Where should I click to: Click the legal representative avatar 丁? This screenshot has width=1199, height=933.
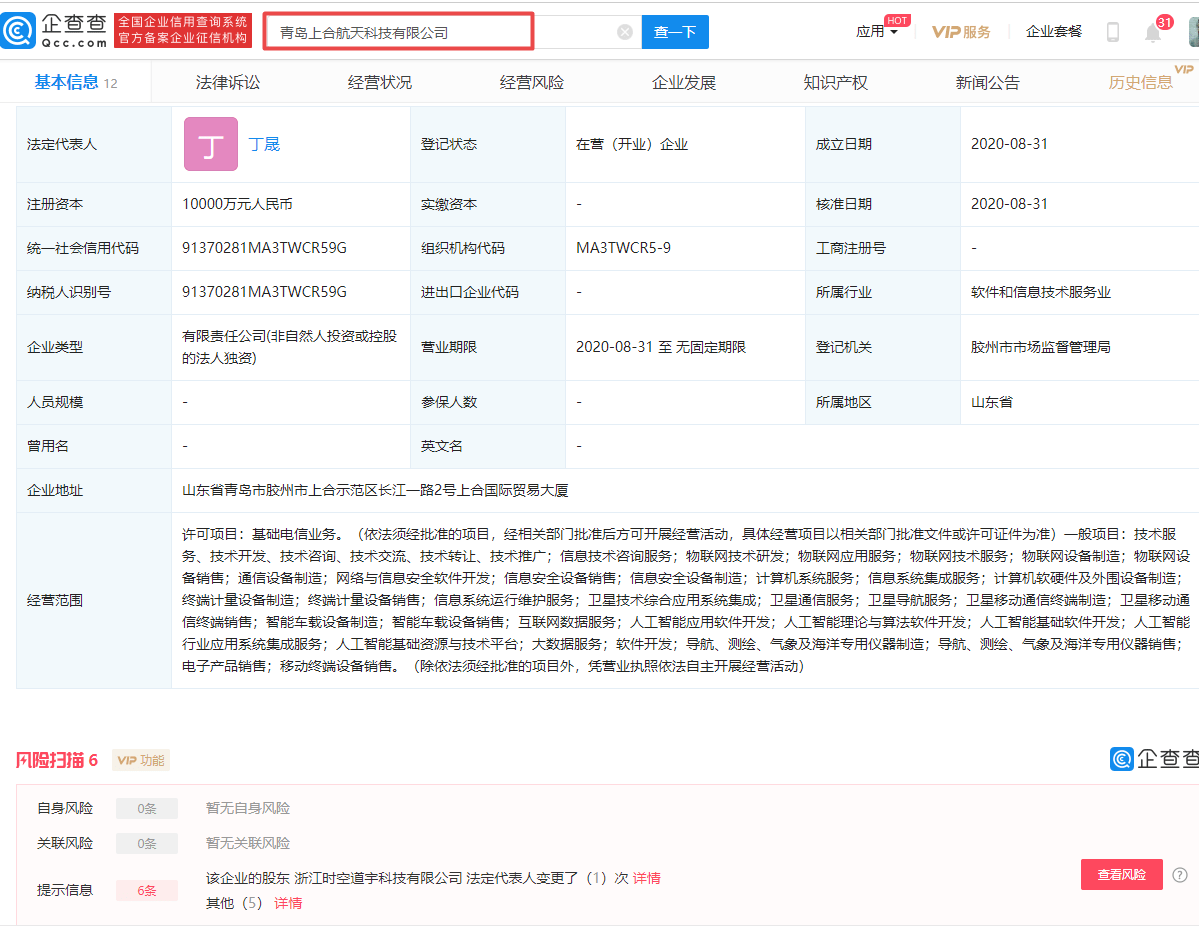click(210, 144)
